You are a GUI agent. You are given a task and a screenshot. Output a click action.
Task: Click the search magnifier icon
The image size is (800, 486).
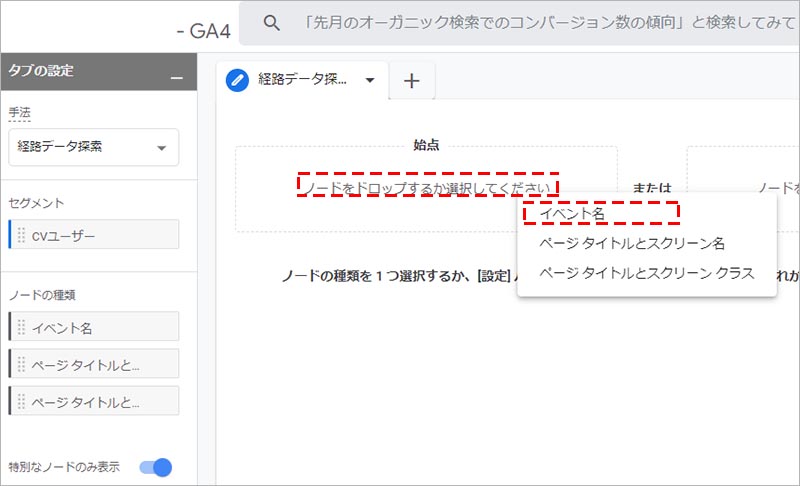(271, 22)
